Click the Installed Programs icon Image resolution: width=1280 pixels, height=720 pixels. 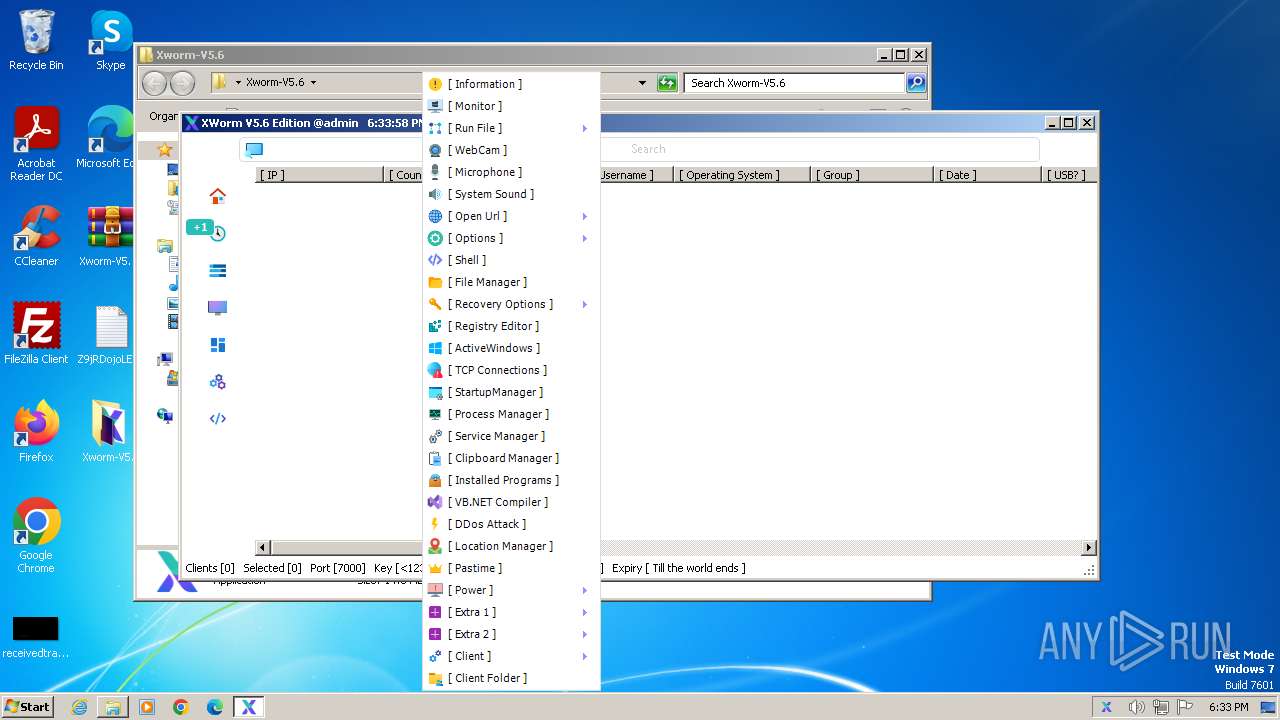coord(435,480)
